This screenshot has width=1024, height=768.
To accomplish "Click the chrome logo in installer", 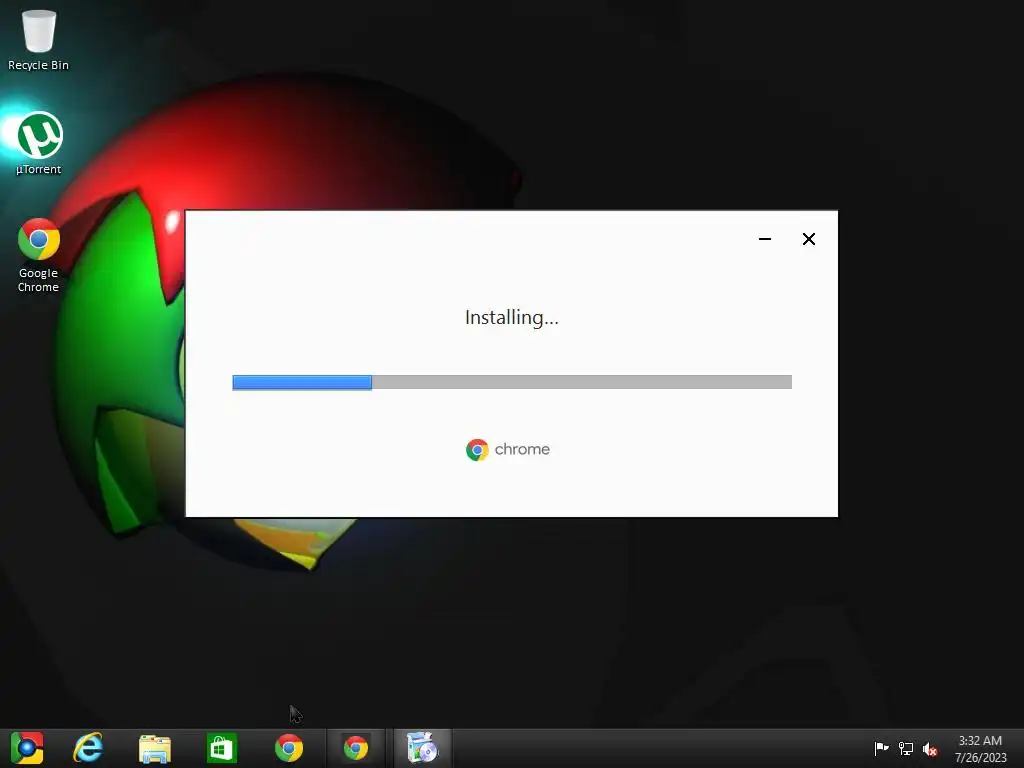I will pos(508,449).
